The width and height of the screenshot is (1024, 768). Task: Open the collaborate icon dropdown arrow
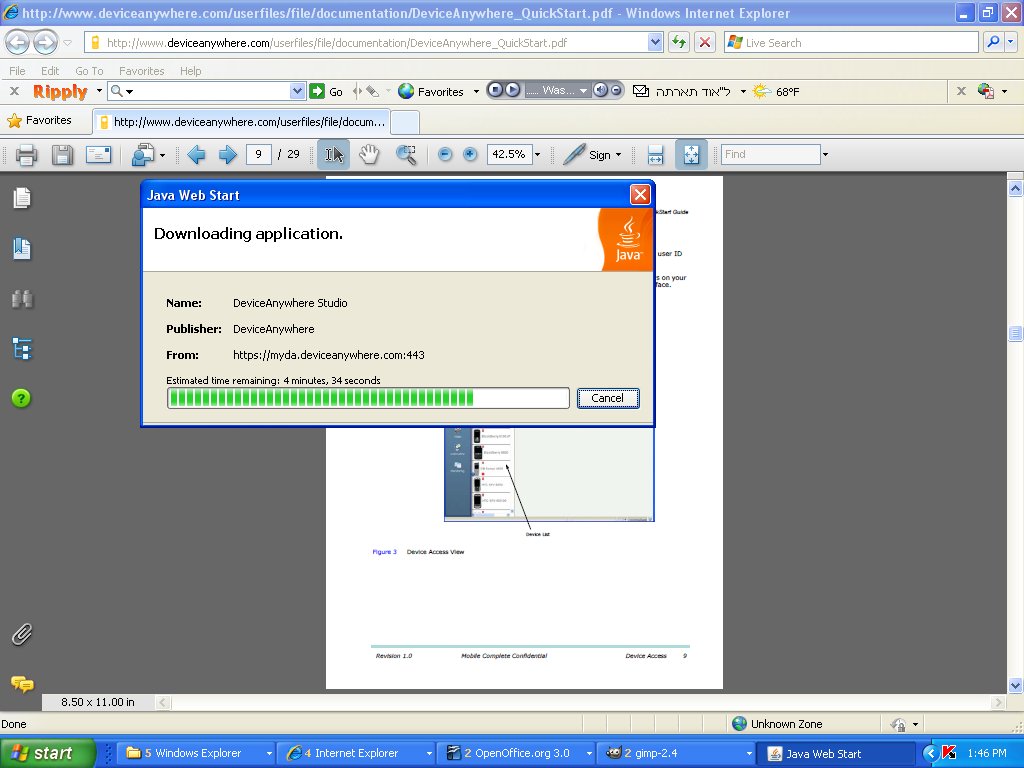162,155
